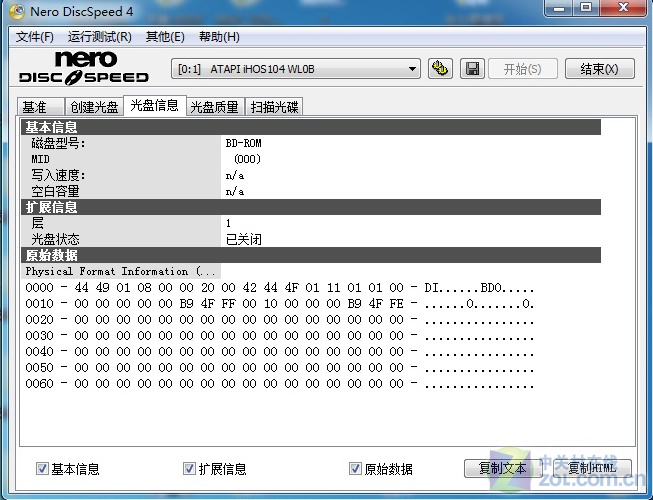Maximize the Nero DiscSpeed window
Screen dimensions: 653x500
(586, 8)
